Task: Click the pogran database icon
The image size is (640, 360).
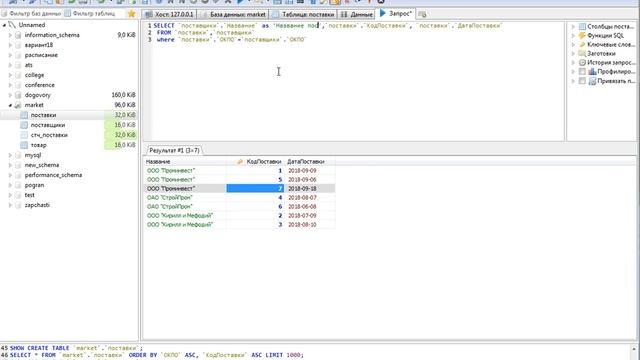Action: tap(18, 185)
